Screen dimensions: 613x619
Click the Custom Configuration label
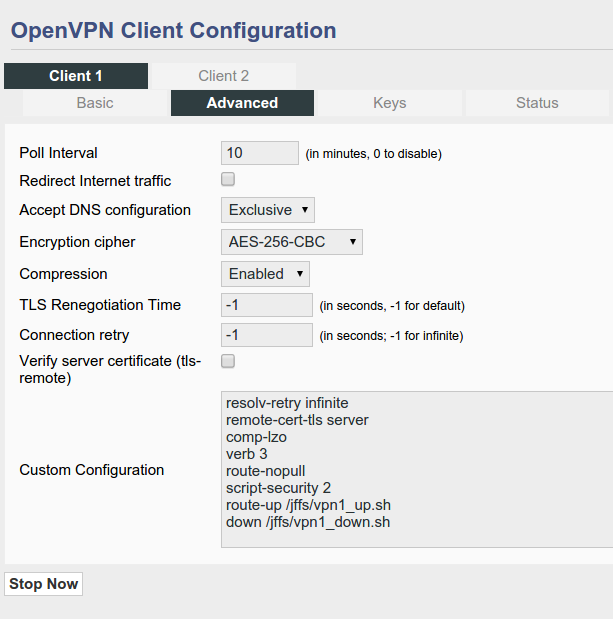92,470
